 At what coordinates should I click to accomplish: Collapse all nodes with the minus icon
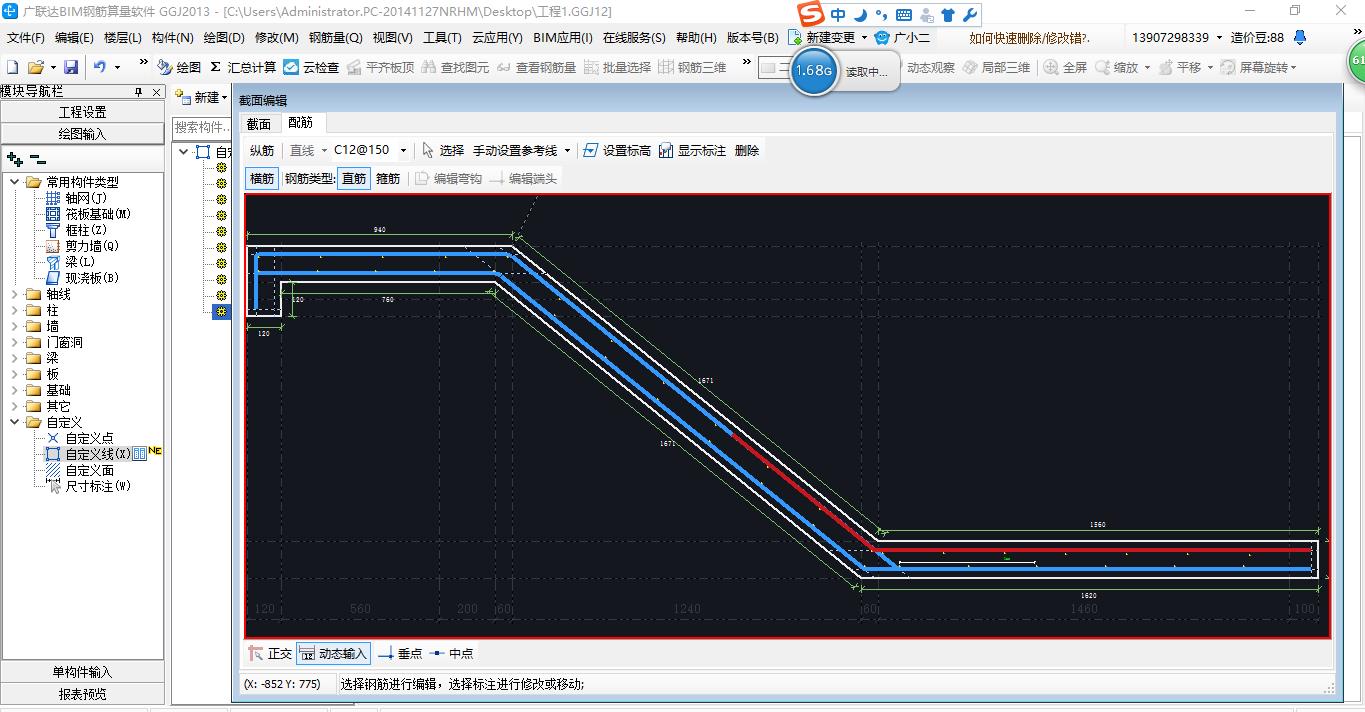pyautogui.click(x=37, y=158)
